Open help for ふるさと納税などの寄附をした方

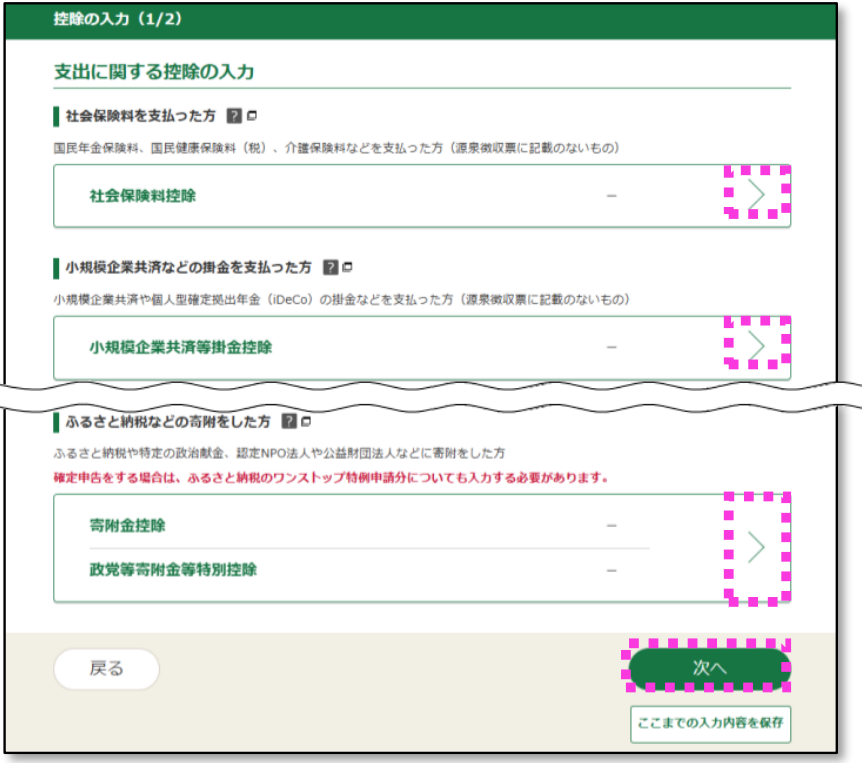pyautogui.click(x=289, y=421)
